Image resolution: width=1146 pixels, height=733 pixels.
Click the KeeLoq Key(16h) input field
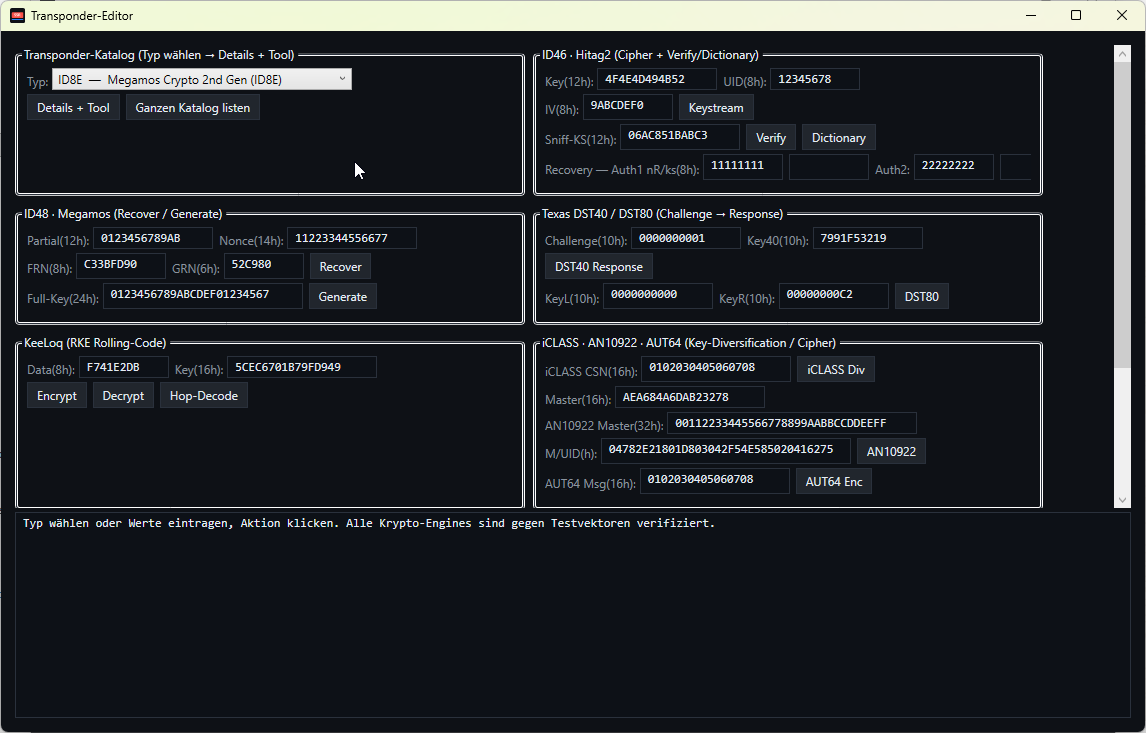click(302, 367)
